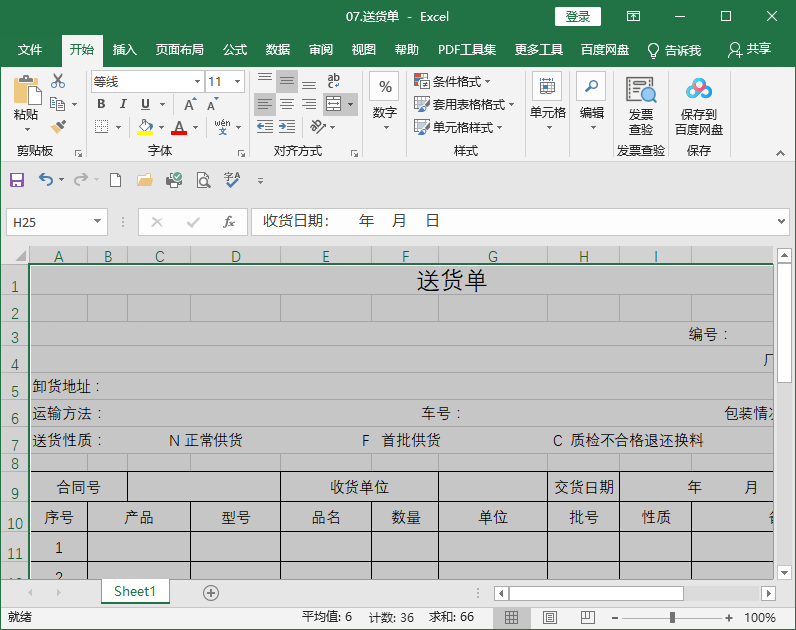Screen dimensions: 796x630
Task: Apply the red font color
Action: click(179, 127)
